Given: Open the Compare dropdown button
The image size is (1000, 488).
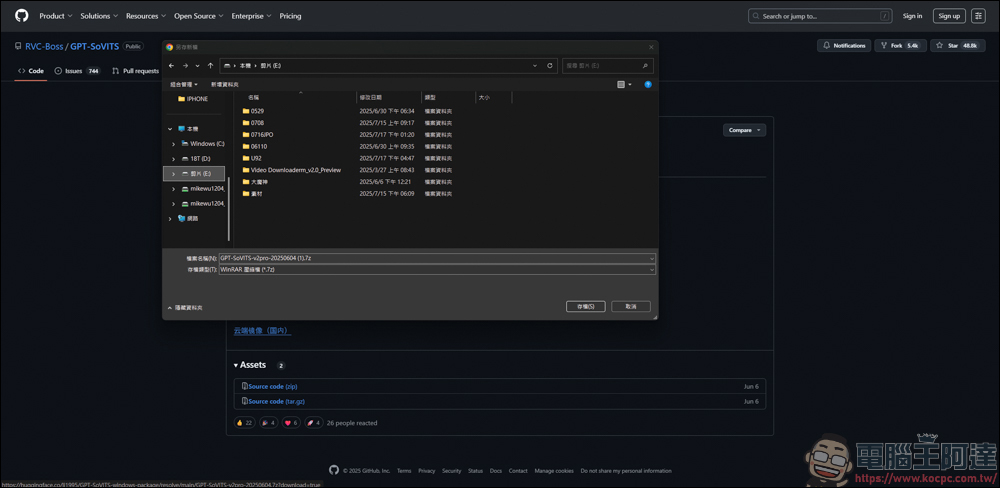Looking at the screenshot, I should click(x=744, y=130).
